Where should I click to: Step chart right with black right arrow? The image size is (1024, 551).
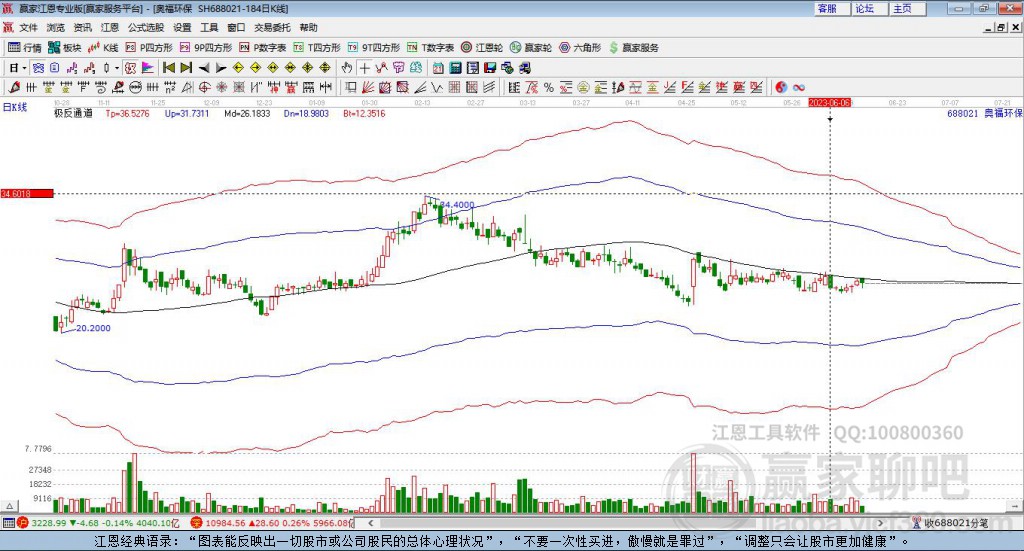pos(221,68)
